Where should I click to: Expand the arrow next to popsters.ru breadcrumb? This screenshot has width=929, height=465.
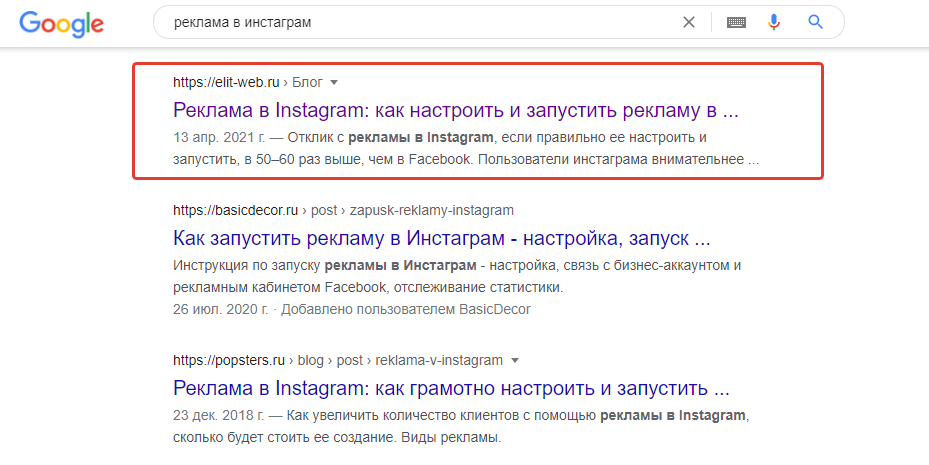tap(514, 360)
